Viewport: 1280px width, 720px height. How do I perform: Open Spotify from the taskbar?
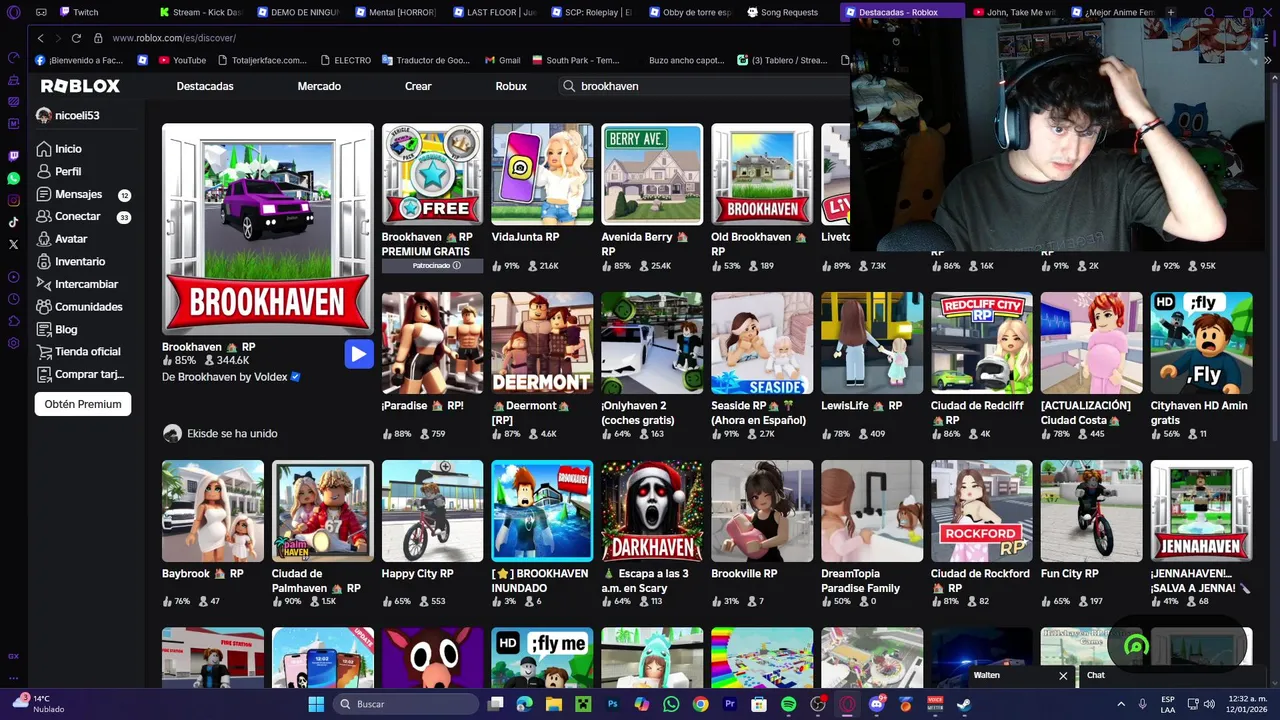point(788,704)
